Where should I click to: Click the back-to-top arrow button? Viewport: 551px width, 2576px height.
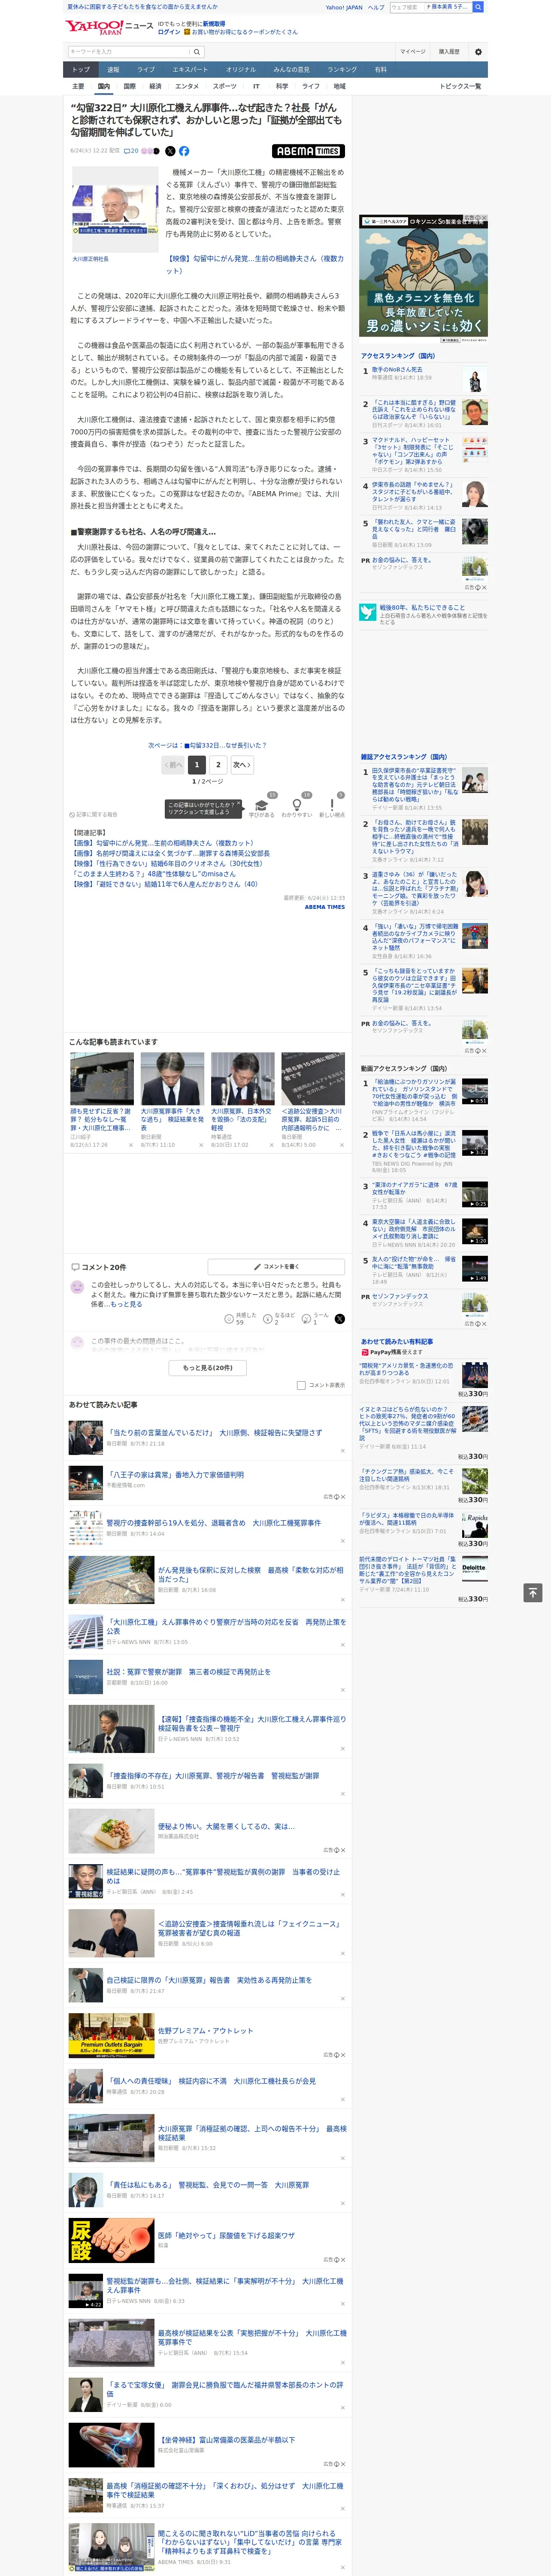click(533, 1592)
